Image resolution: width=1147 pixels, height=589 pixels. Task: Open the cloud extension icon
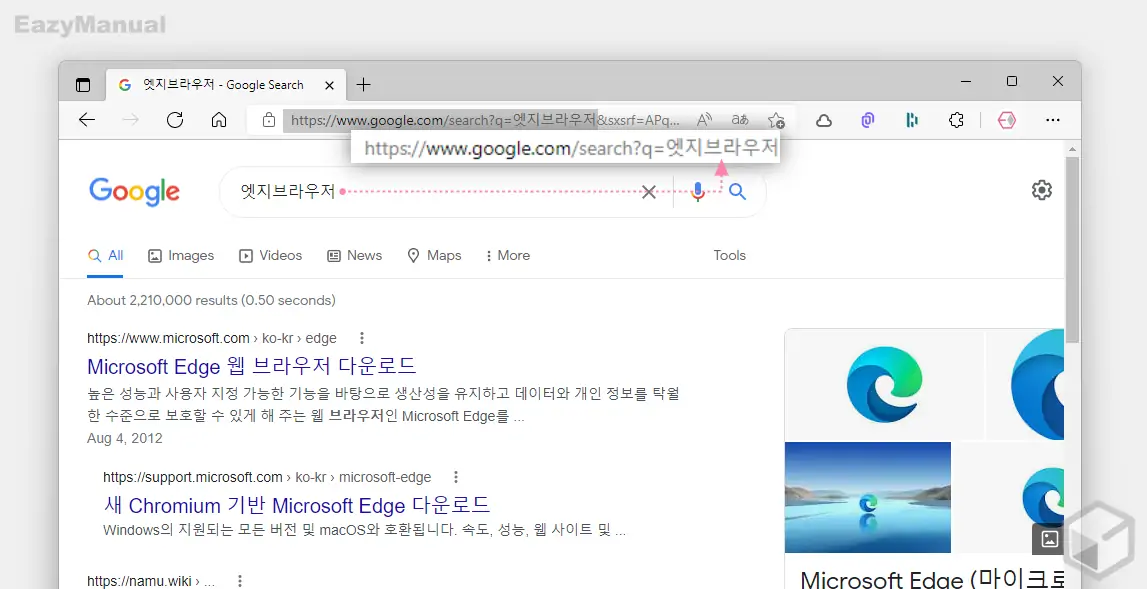824,121
